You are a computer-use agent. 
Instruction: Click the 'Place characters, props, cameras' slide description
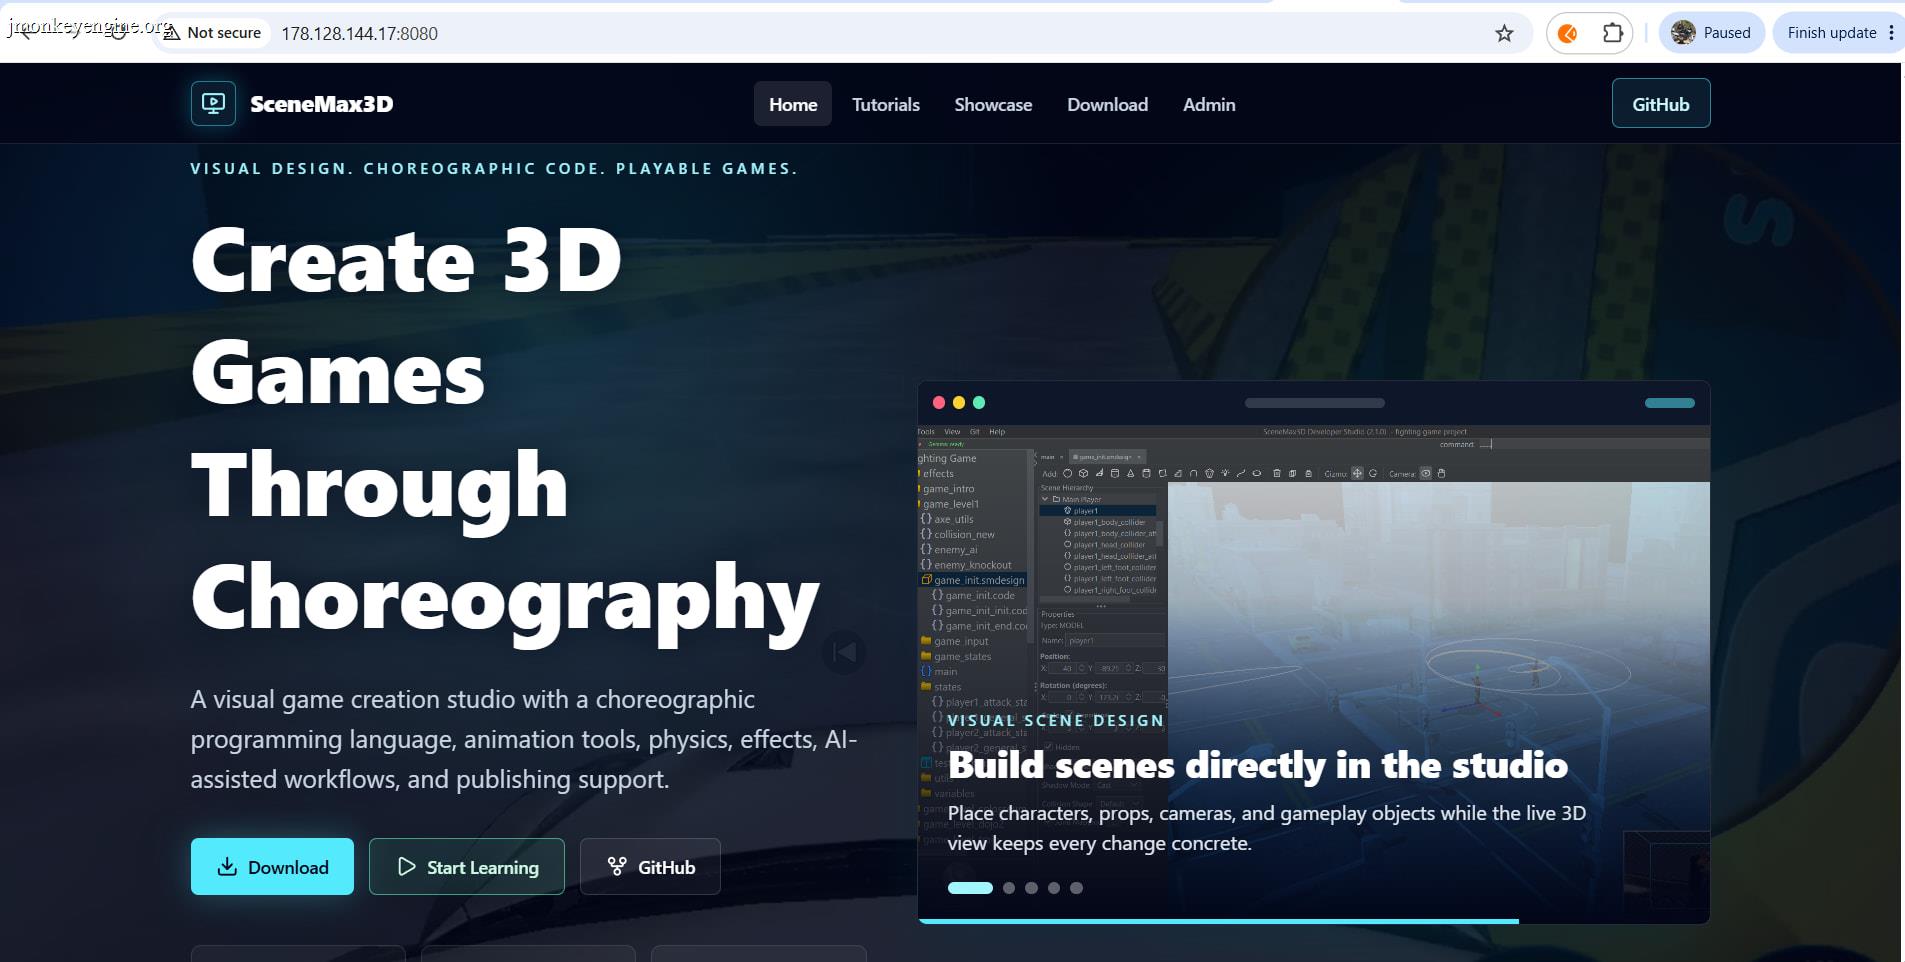coord(1267,828)
